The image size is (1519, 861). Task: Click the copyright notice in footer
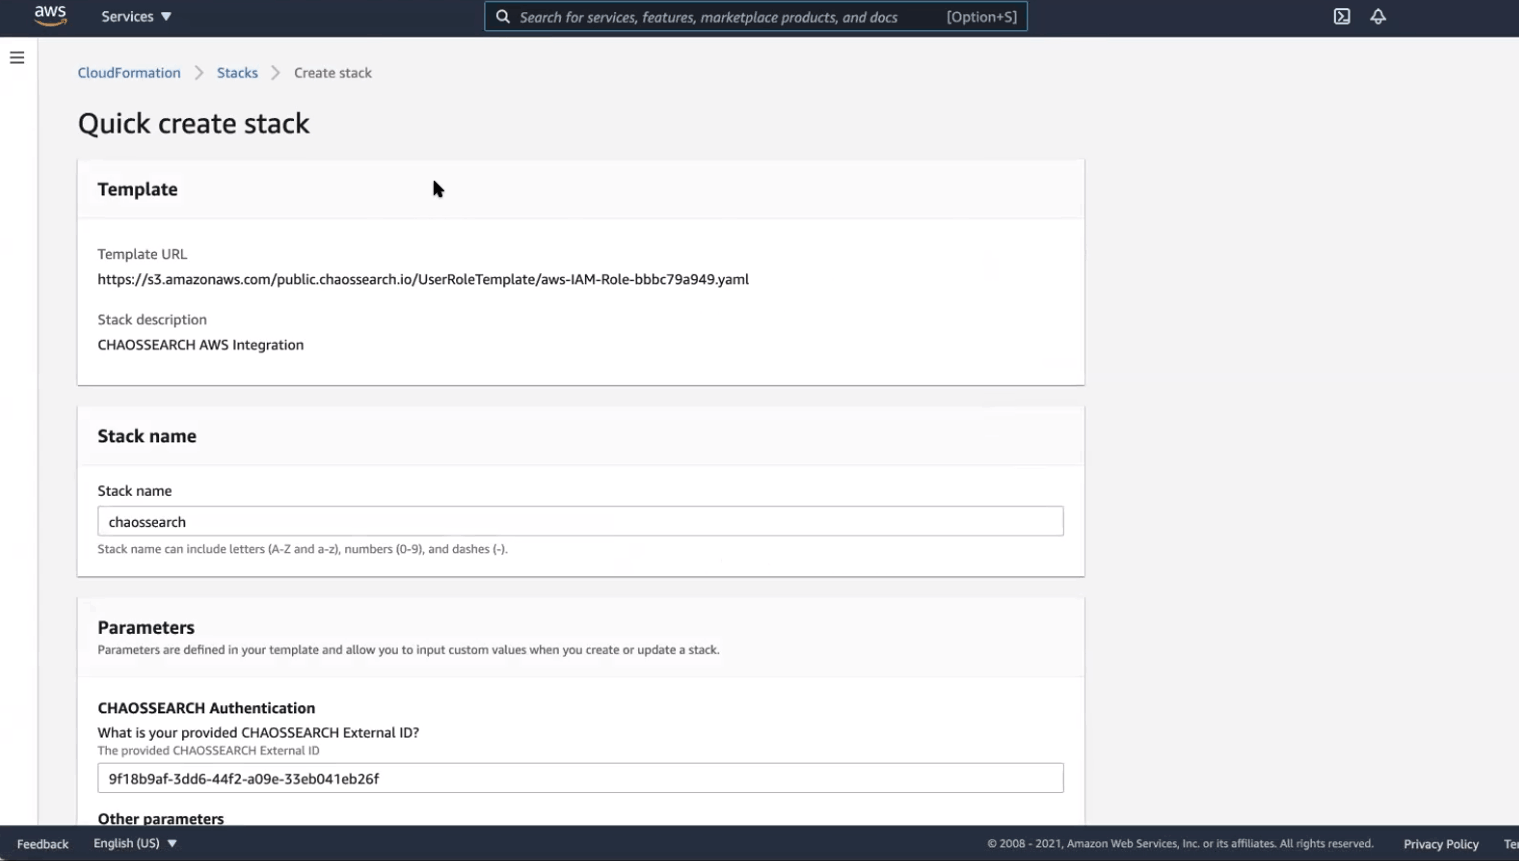click(1180, 844)
